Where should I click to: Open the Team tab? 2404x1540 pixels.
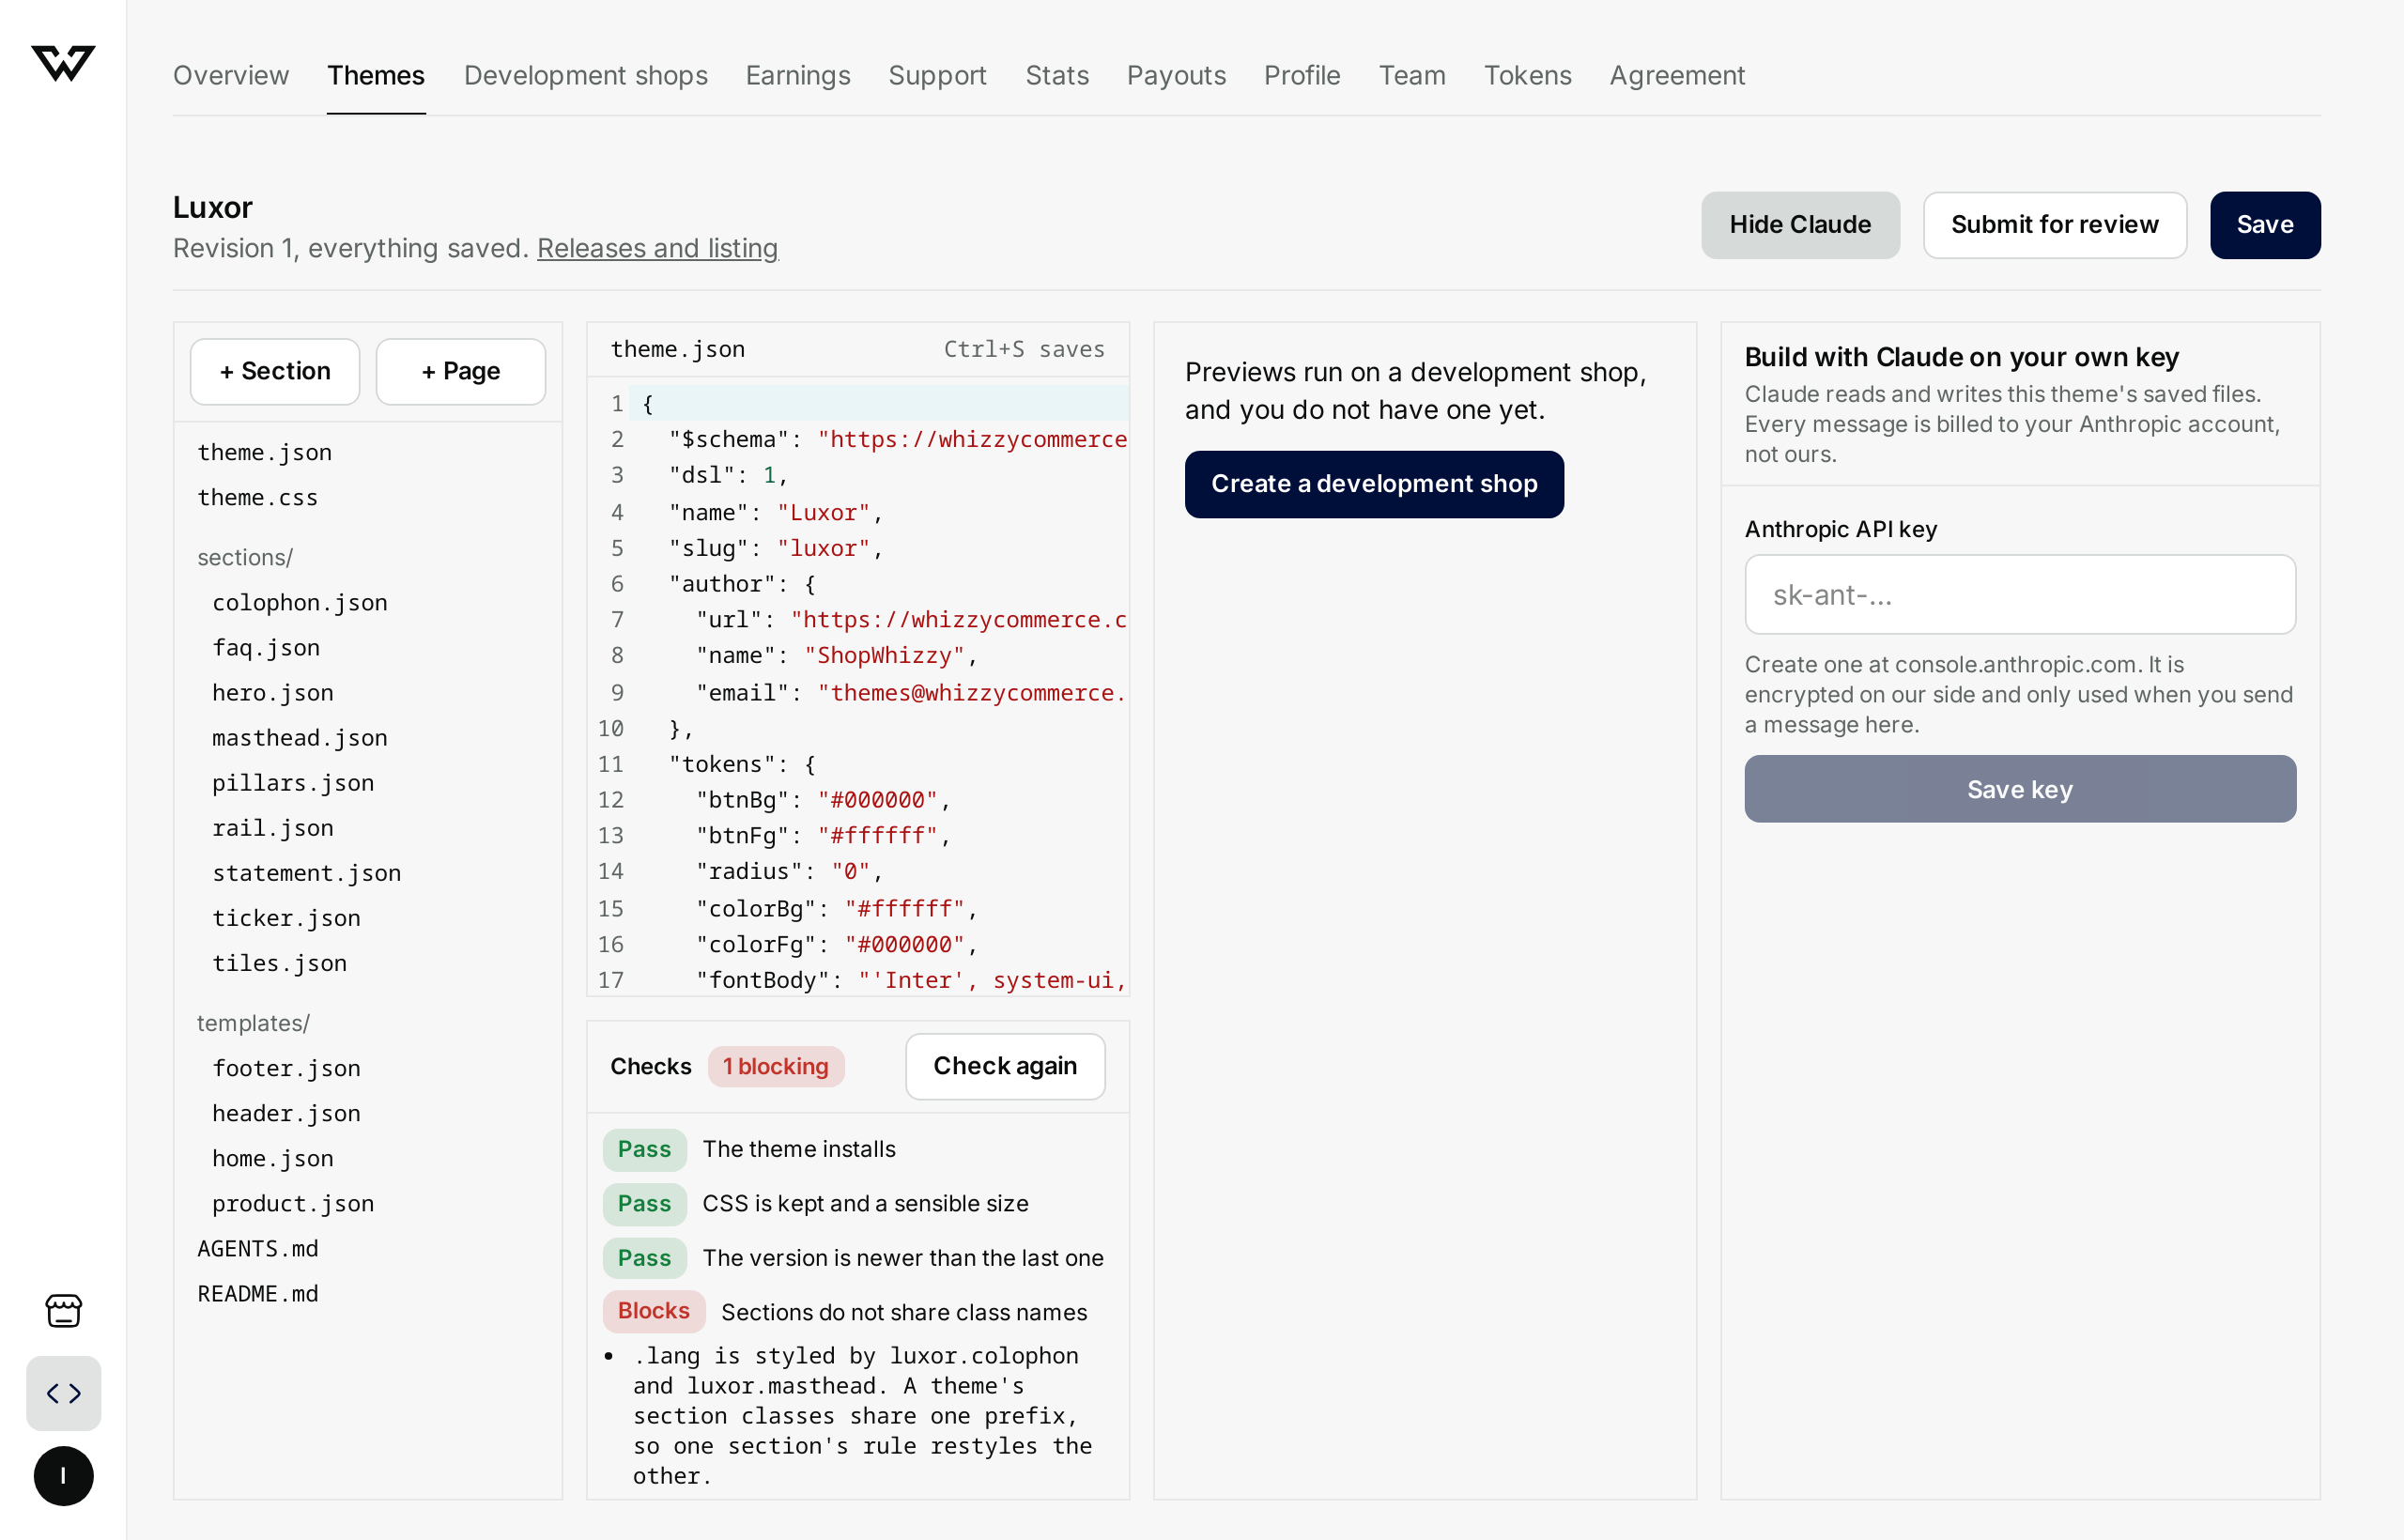[x=1412, y=75]
